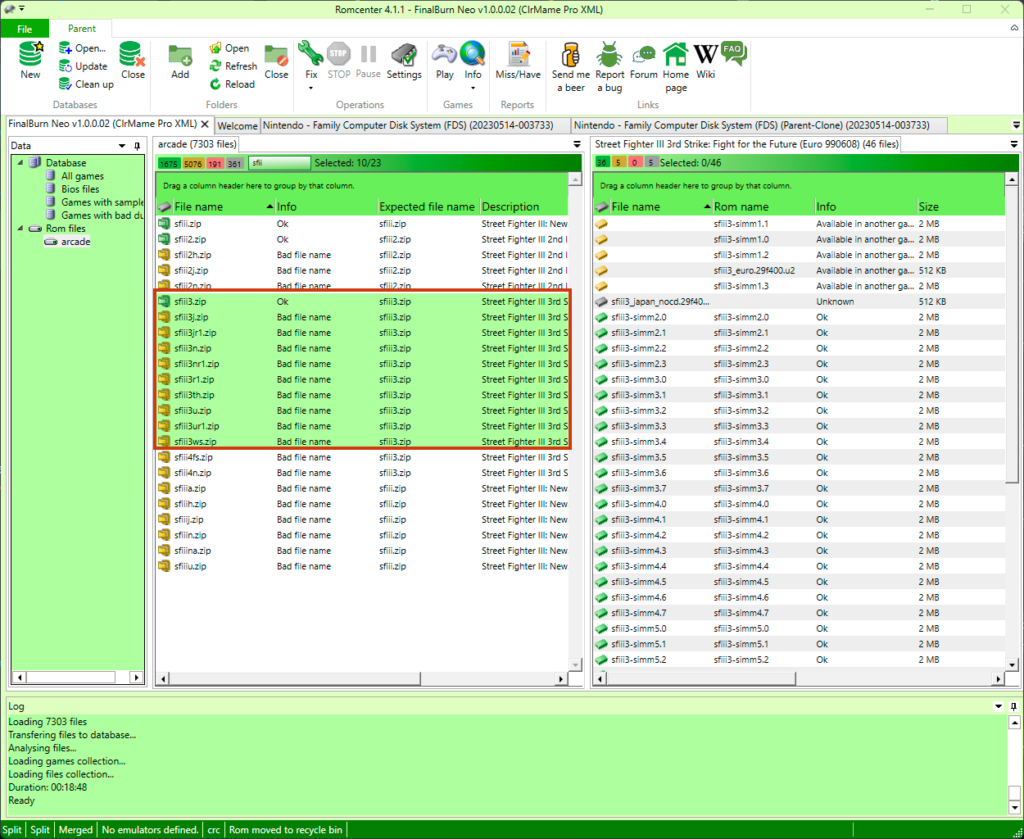Update the database via Update button
The image size is (1024, 839).
(83, 66)
